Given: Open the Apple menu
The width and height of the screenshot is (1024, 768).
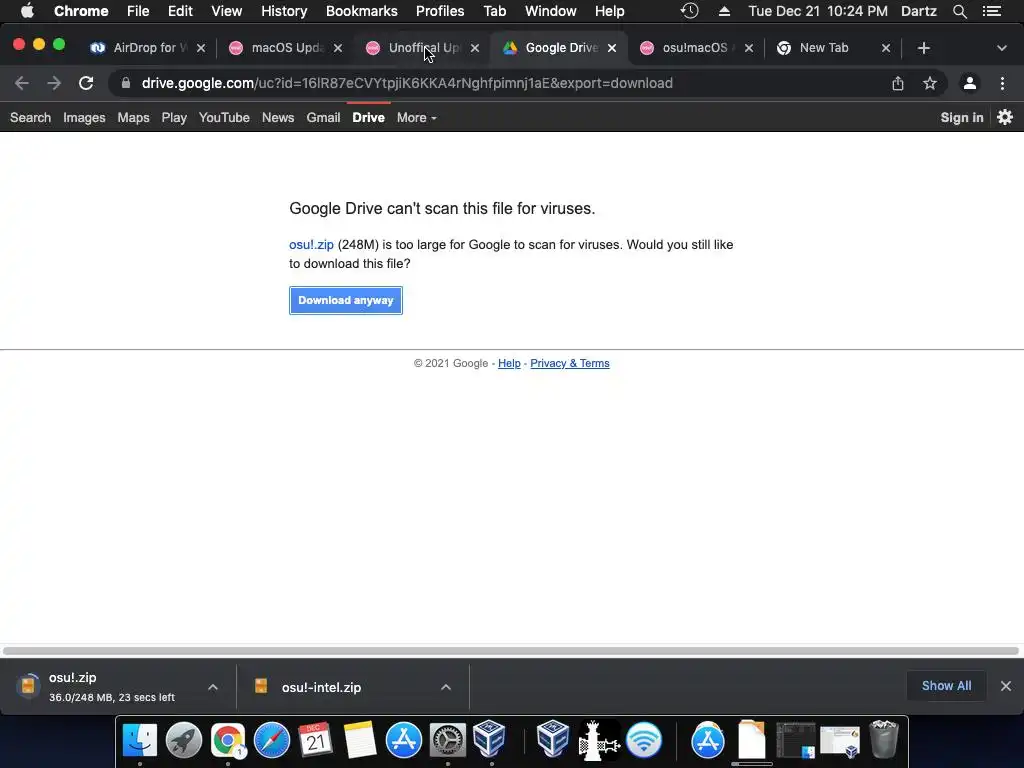Looking at the screenshot, I should 27,11.
